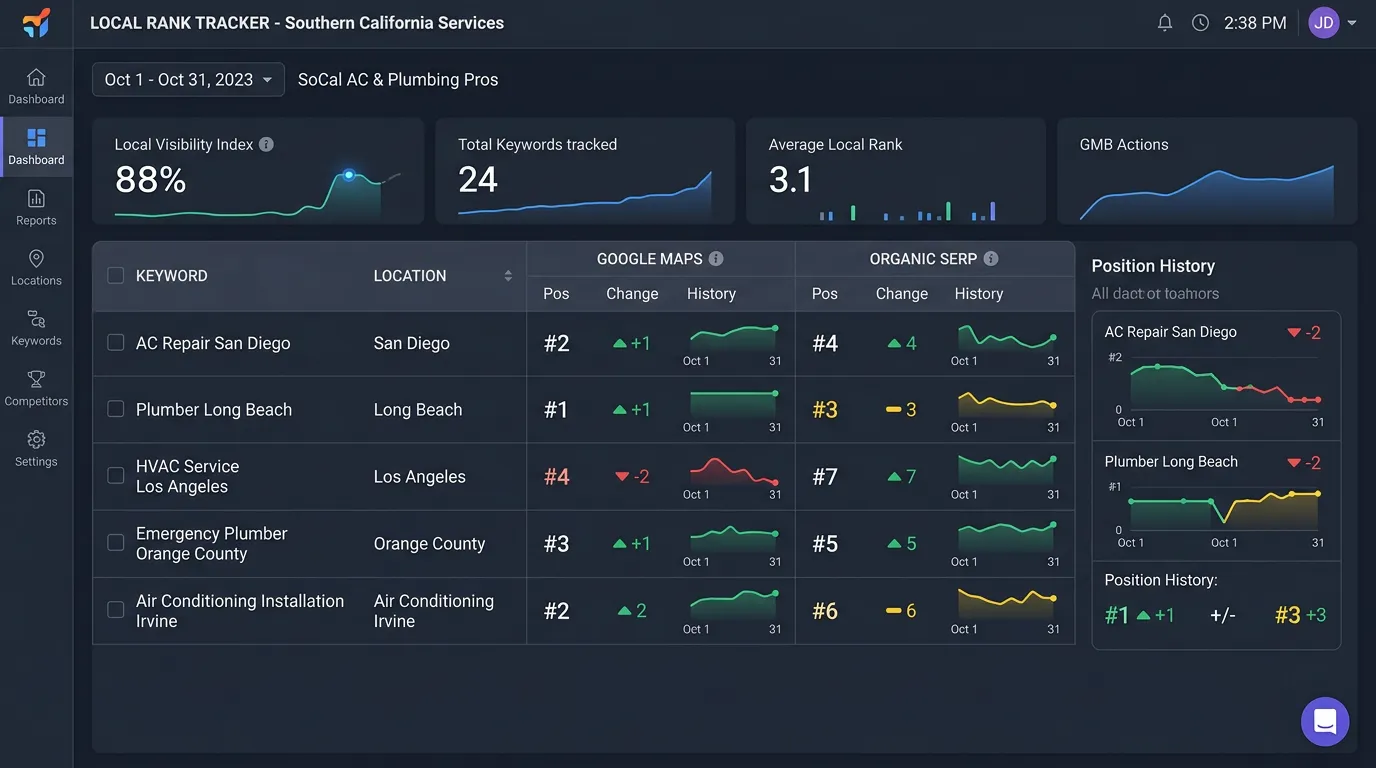Screen dimensions: 1376x768
Task: Click the "Los Angeles" location cell
Action: click(420, 477)
